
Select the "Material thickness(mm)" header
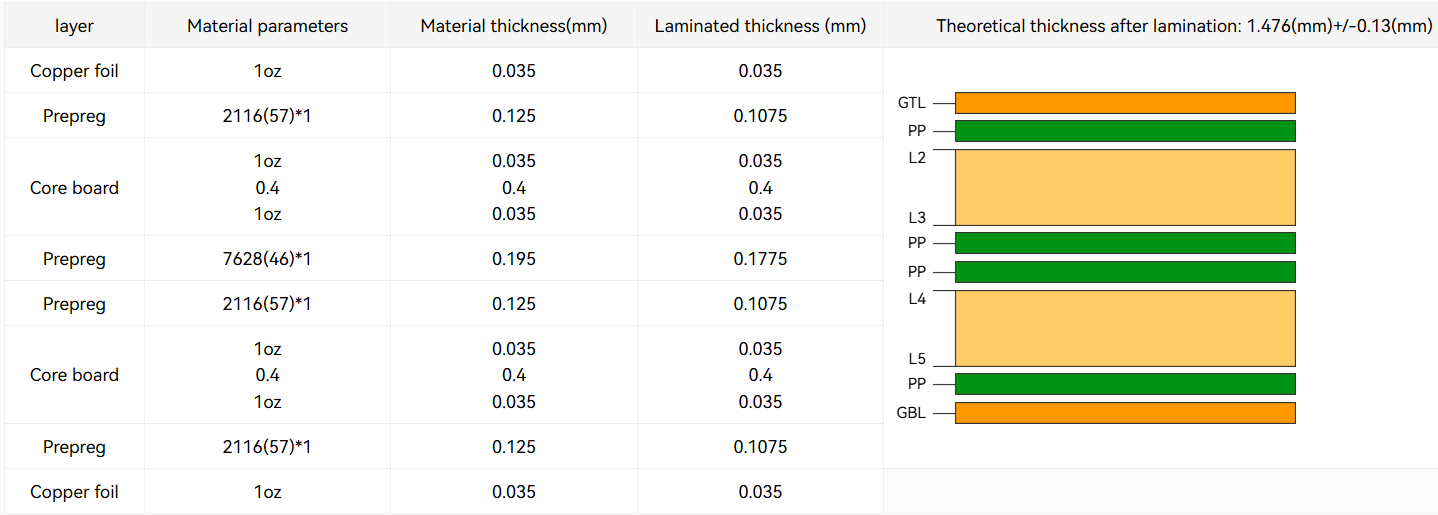(x=513, y=26)
